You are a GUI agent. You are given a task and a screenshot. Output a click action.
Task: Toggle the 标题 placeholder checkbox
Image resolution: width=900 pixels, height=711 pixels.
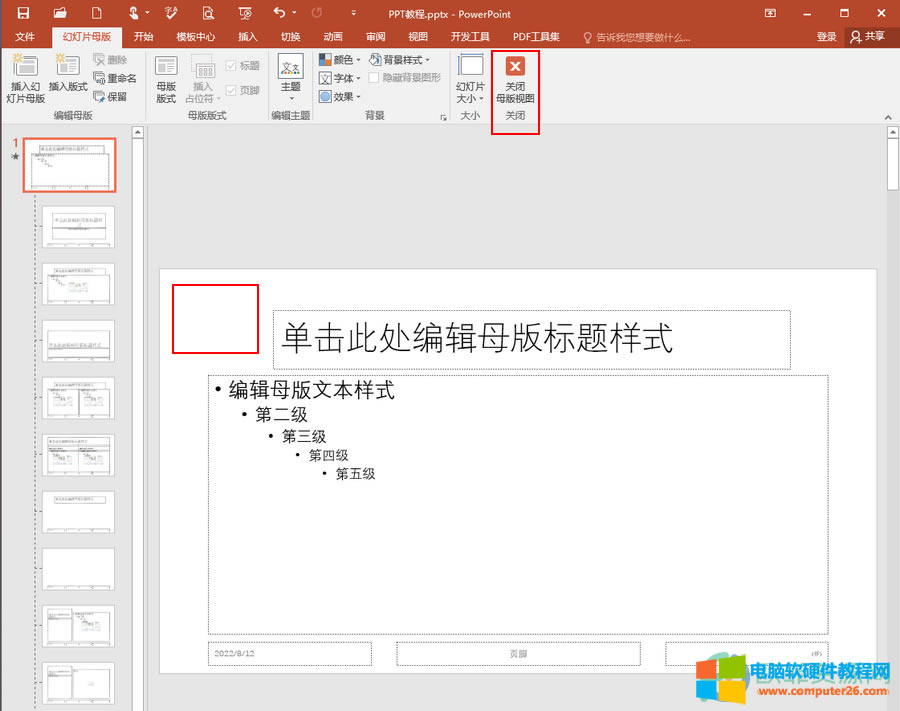pyautogui.click(x=230, y=64)
